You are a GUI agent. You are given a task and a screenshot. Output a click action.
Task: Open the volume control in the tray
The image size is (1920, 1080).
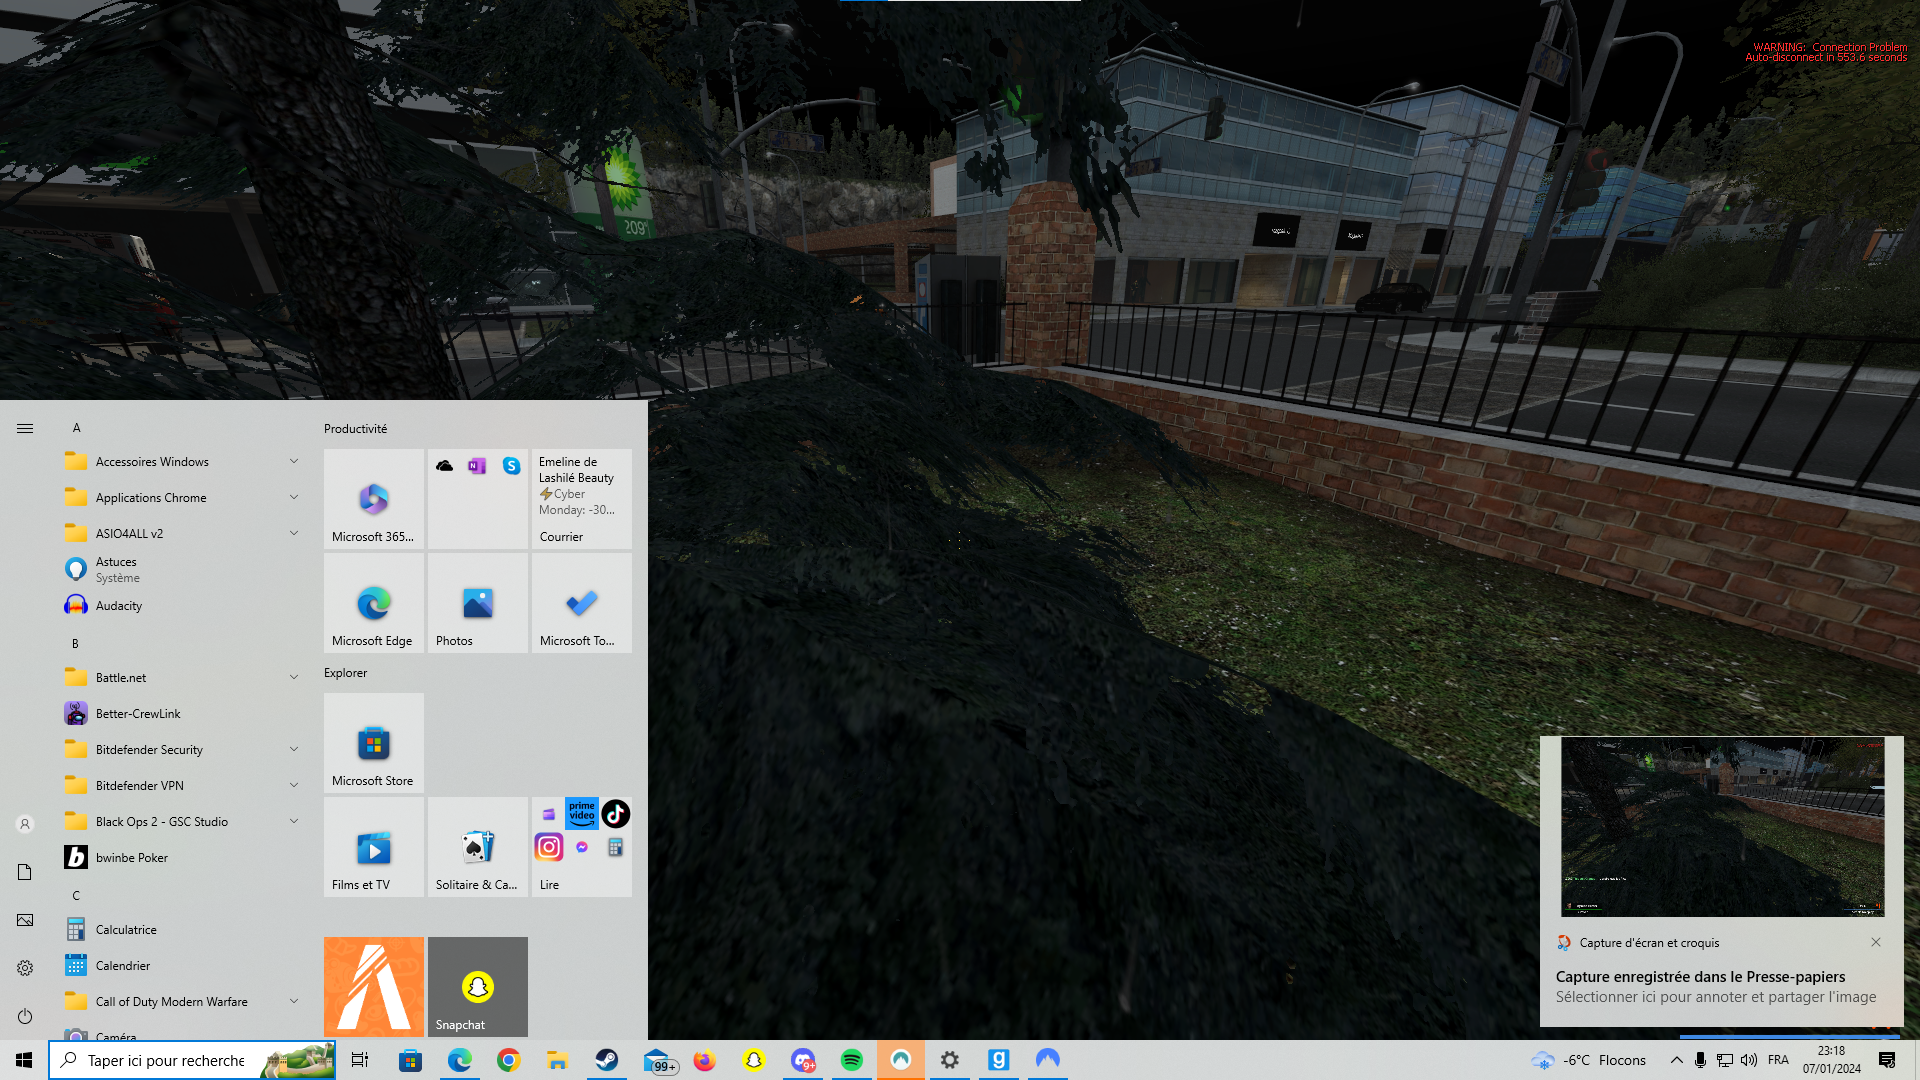(1749, 1060)
